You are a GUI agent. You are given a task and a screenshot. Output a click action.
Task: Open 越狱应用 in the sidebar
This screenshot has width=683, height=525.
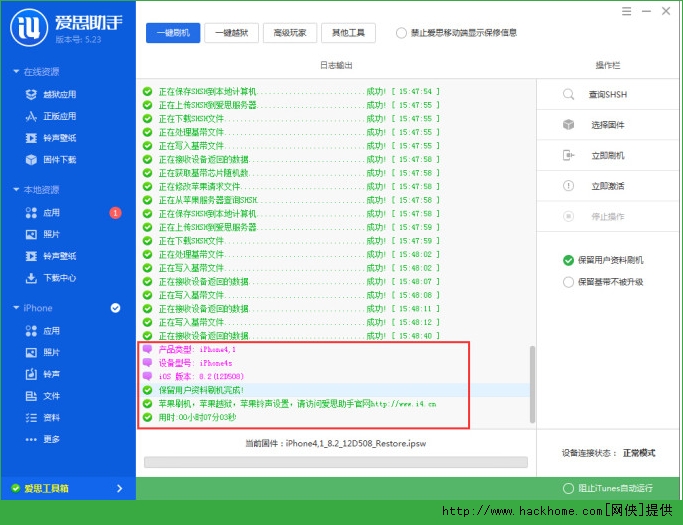[58, 94]
